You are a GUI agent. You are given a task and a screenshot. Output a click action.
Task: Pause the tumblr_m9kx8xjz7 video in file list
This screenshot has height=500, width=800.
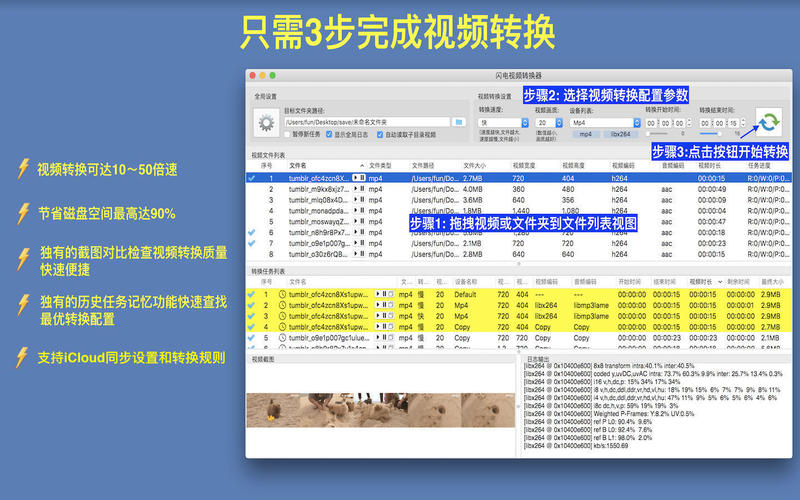pos(361,188)
